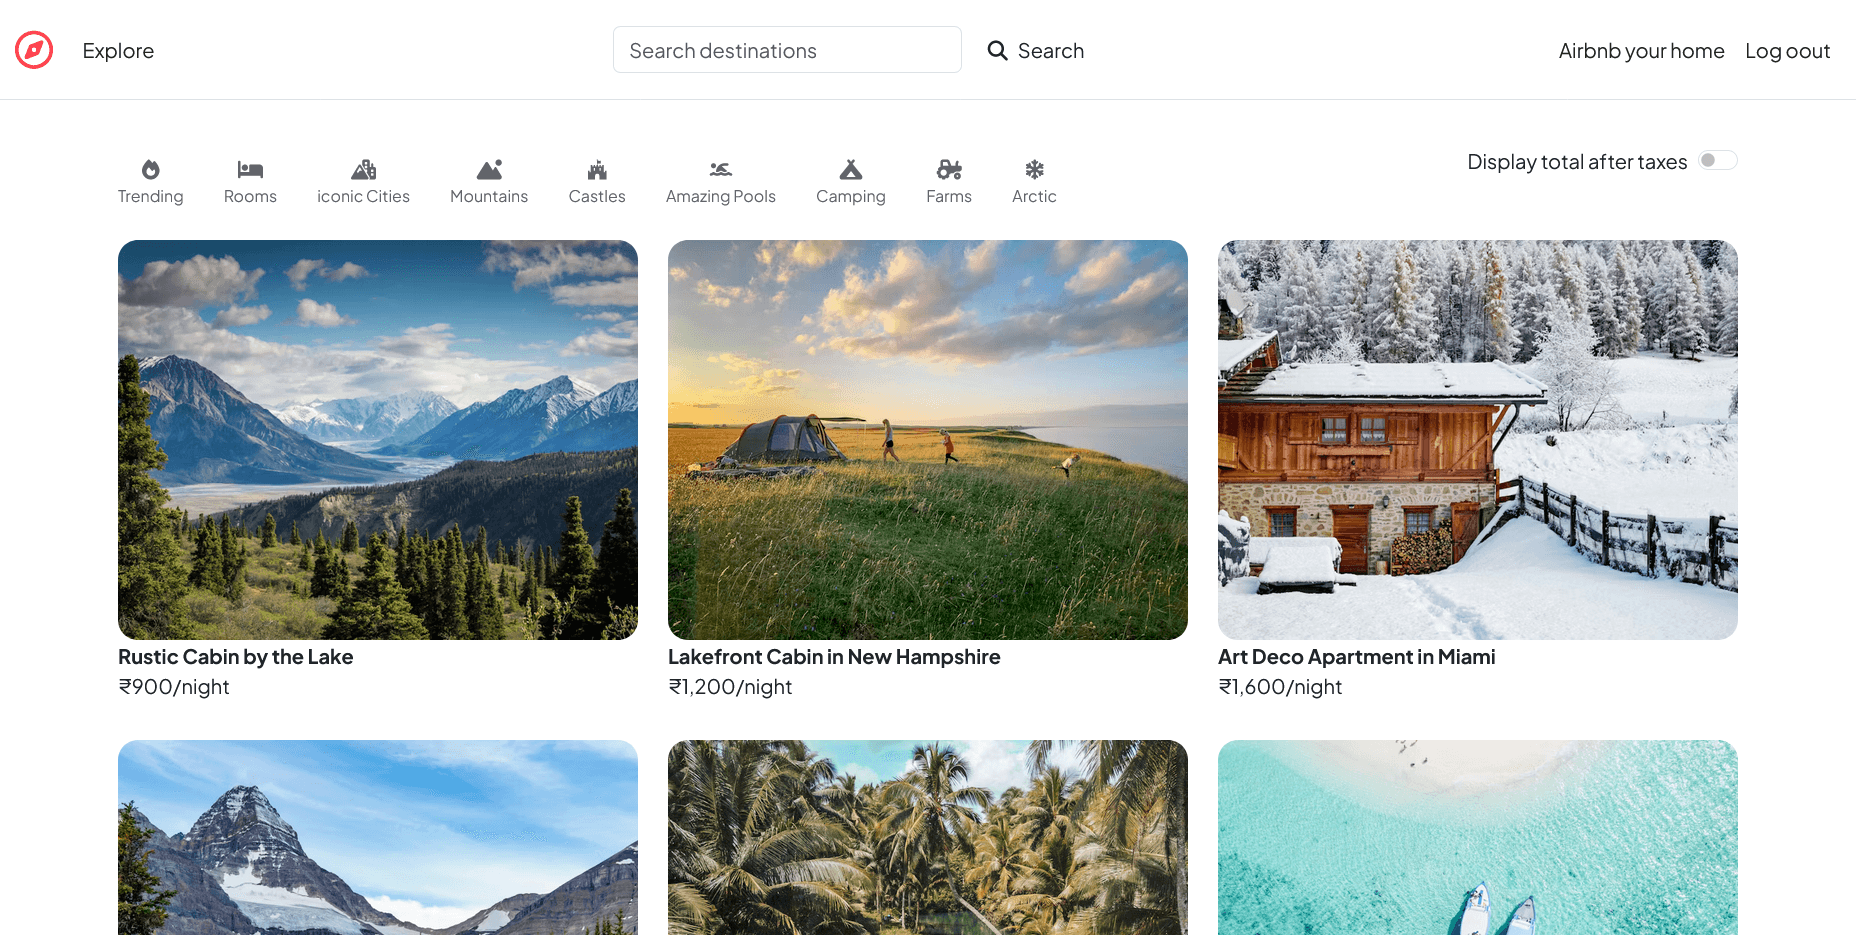Click the ₹1,600/night price
This screenshot has height=935, width=1856.
tap(1280, 687)
